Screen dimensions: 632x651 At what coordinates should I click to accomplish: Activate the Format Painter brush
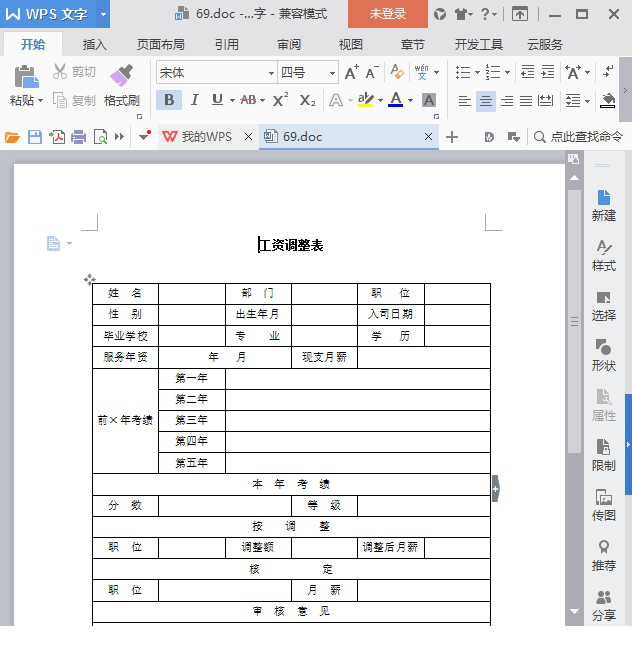pyautogui.click(x=121, y=76)
